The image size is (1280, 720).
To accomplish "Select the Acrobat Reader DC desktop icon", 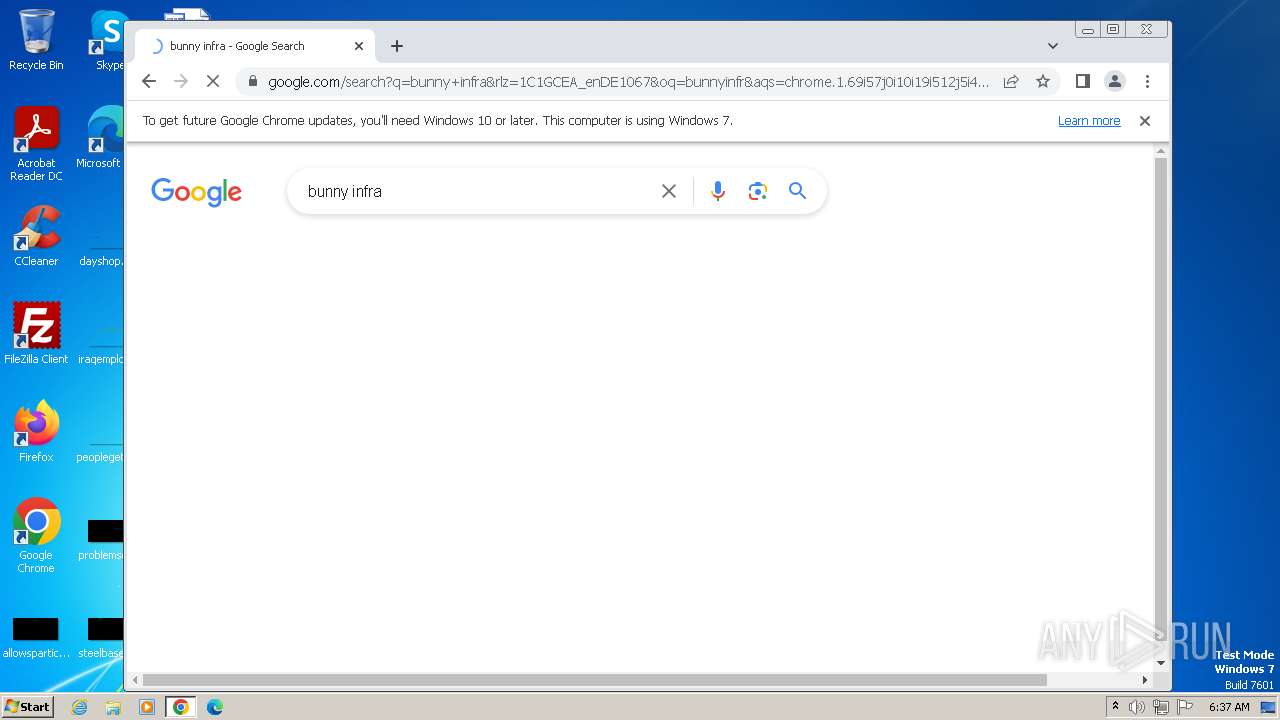I will (36, 144).
